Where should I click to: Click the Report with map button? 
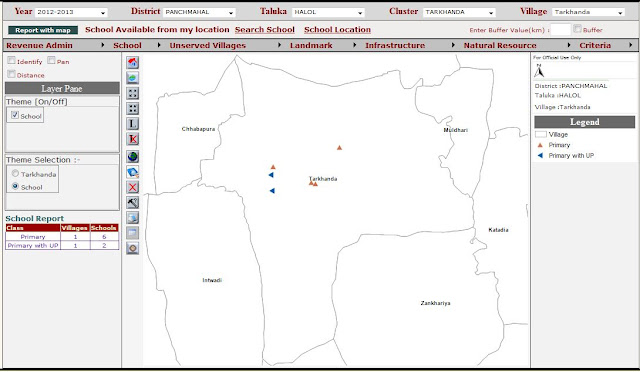coord(43,30)
